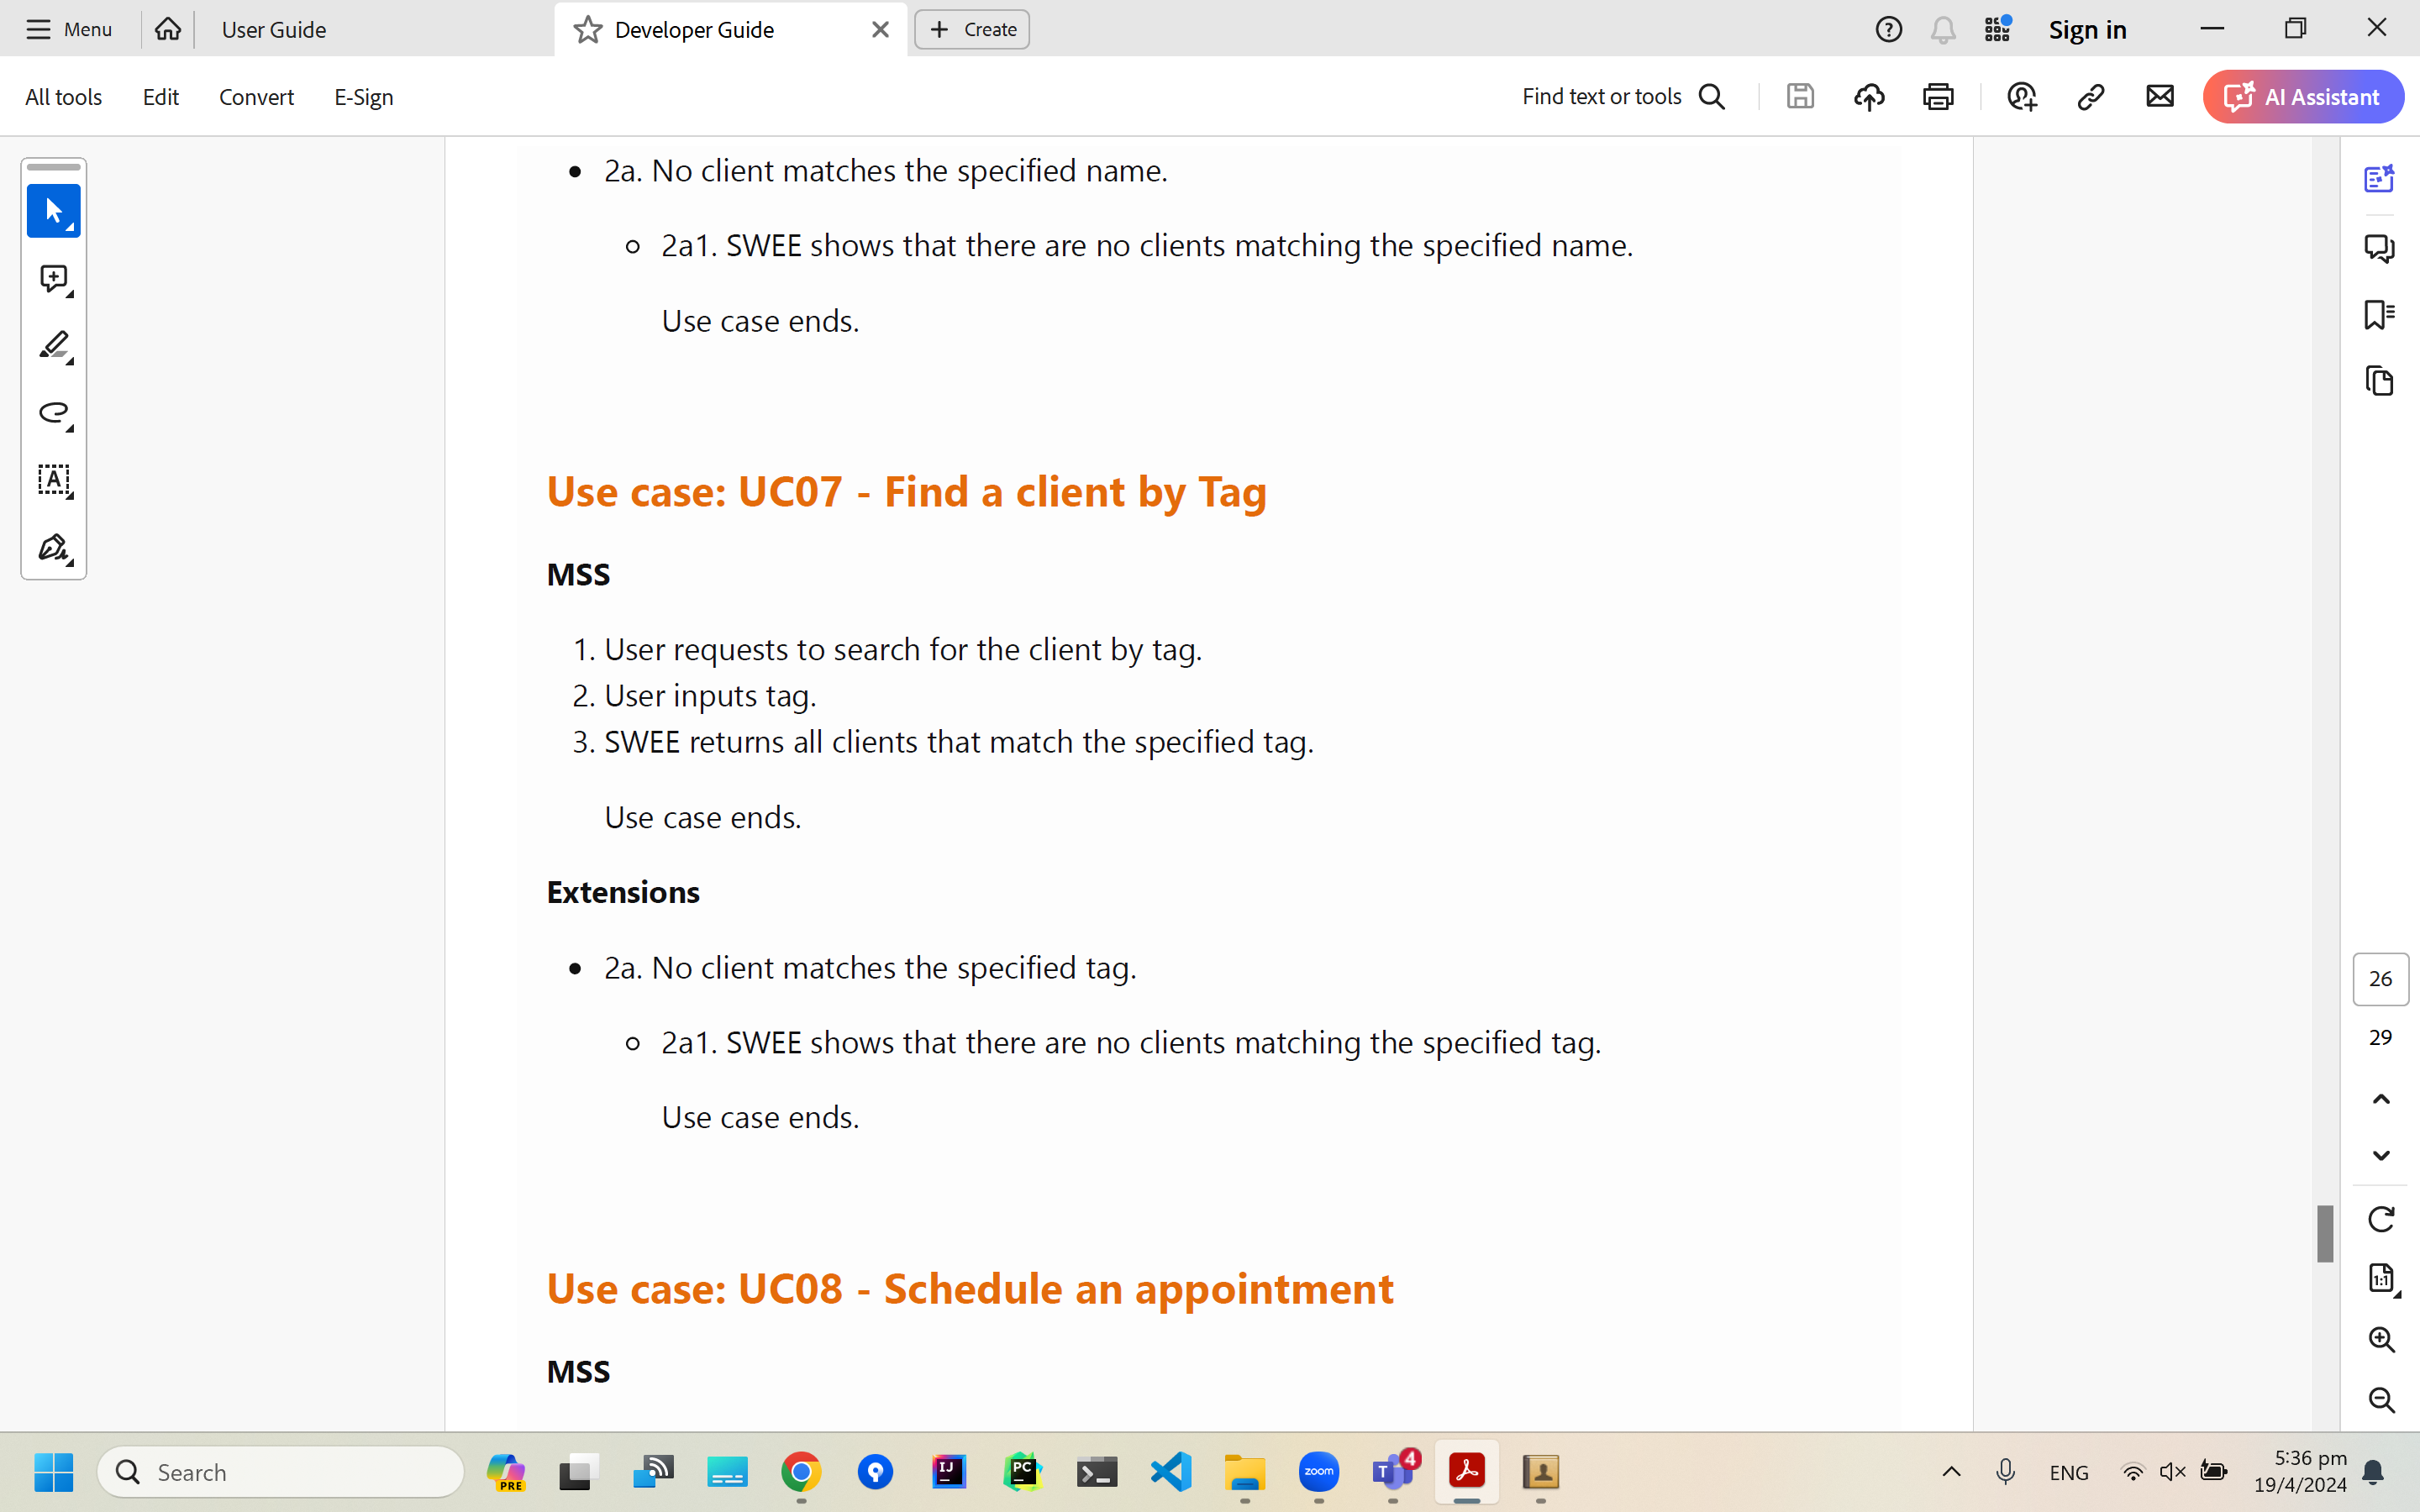Screen dimensions: 2420x1512
Task: Choose the add comment tool
Action: tap(53, 279)
